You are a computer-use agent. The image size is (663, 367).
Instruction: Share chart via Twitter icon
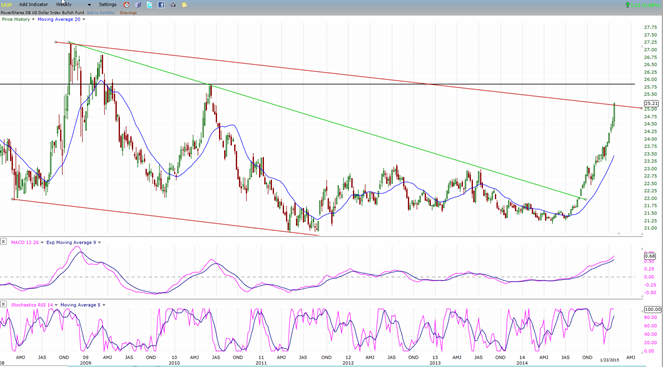pos(149,5)
